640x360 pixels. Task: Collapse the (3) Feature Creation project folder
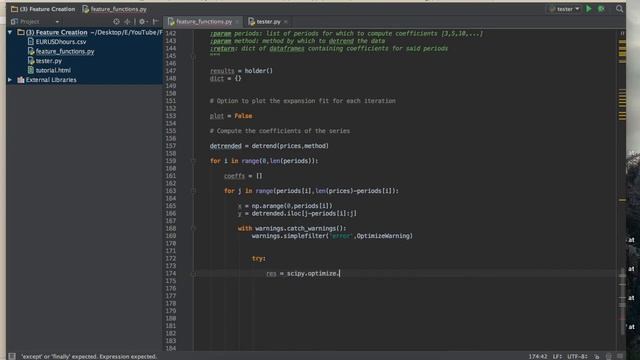(x=10, y=32)
